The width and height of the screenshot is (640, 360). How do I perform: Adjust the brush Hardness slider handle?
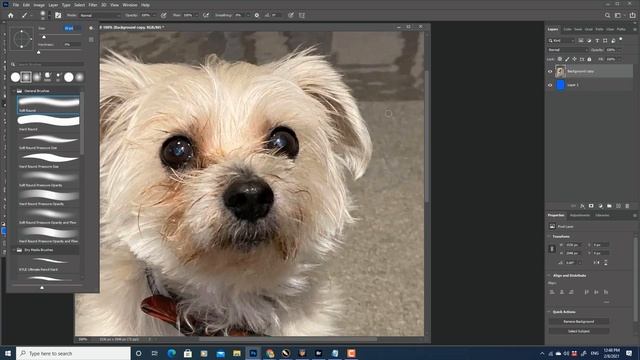point(39,52)
